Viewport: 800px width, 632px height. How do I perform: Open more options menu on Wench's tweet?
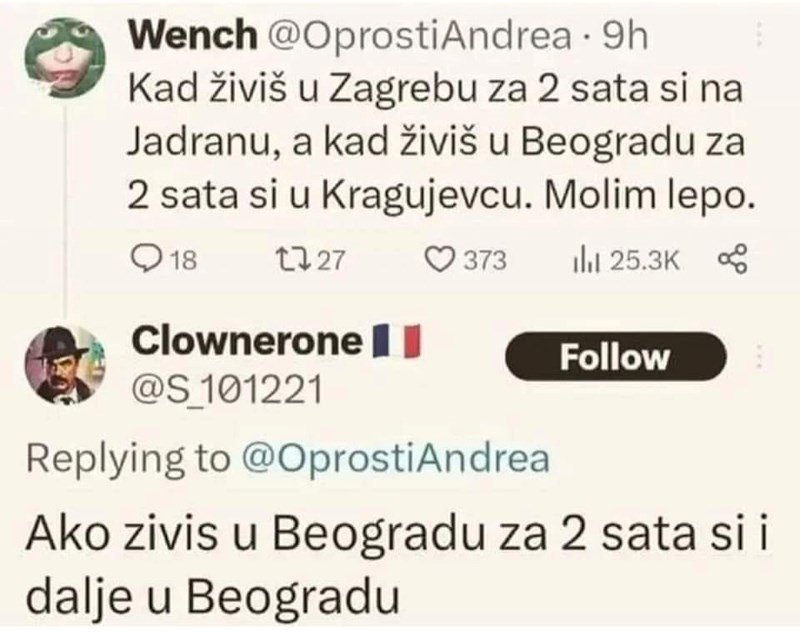tap(760, 35)
